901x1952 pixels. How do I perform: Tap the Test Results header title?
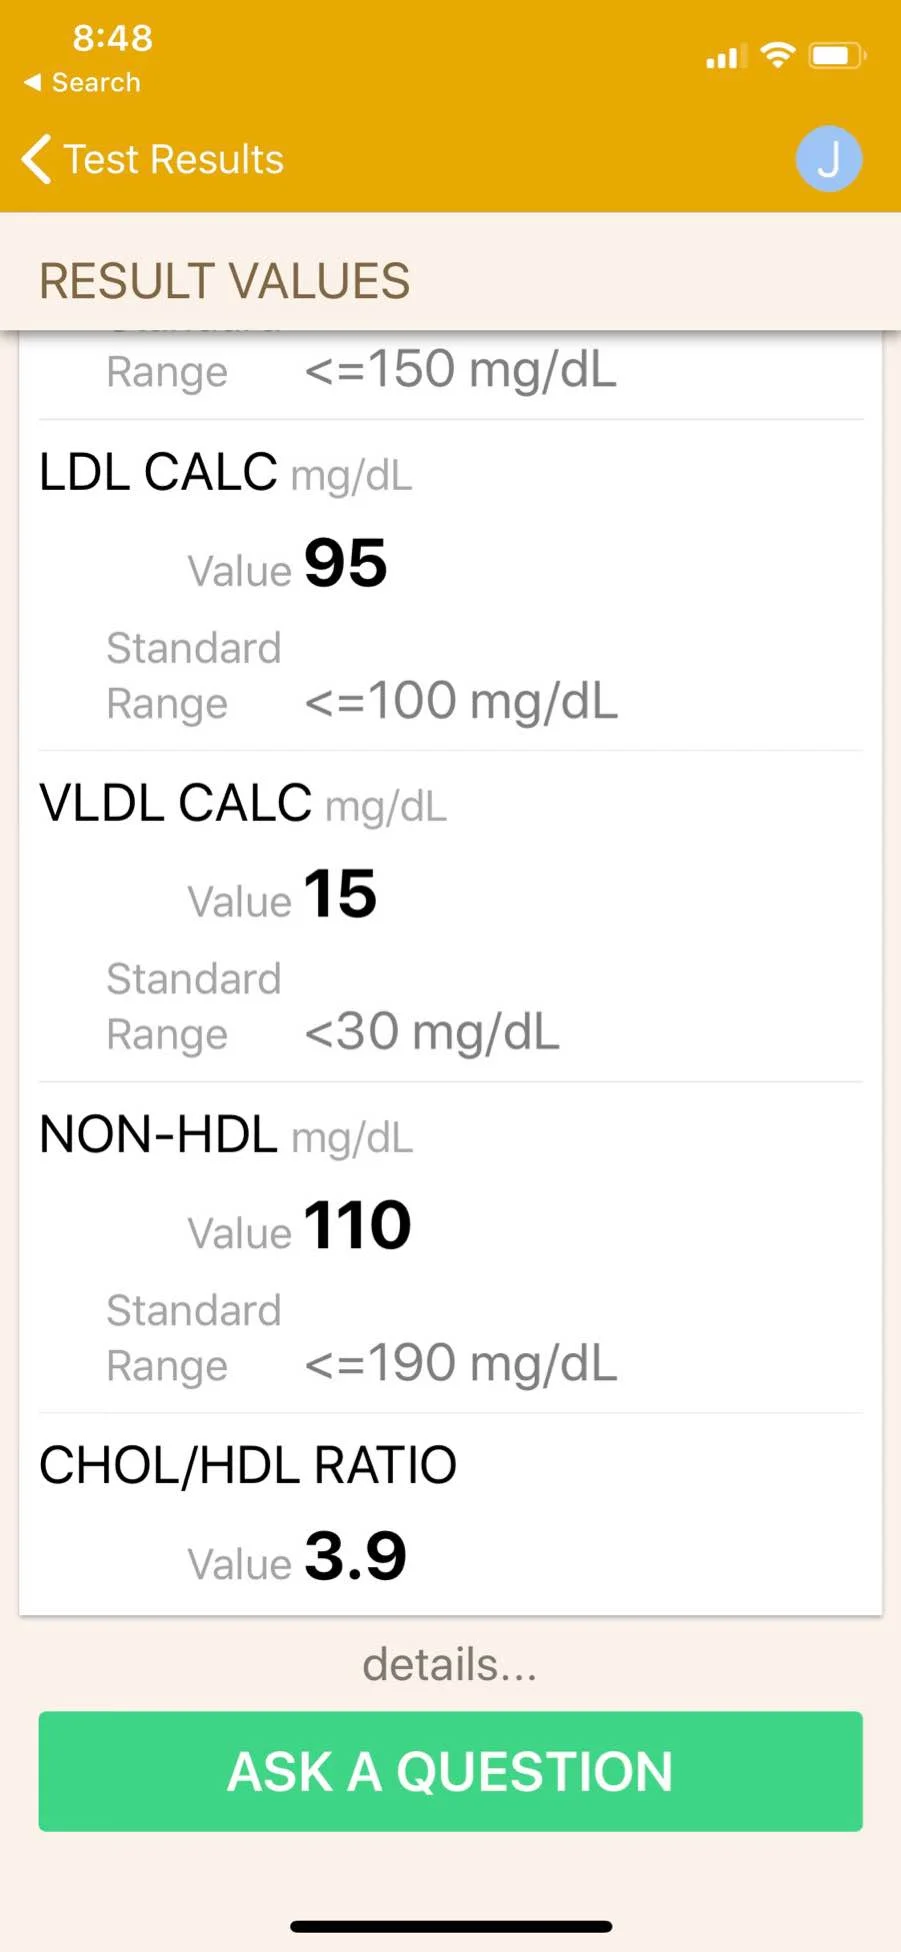pyautogui.click(x=174, y=160)
